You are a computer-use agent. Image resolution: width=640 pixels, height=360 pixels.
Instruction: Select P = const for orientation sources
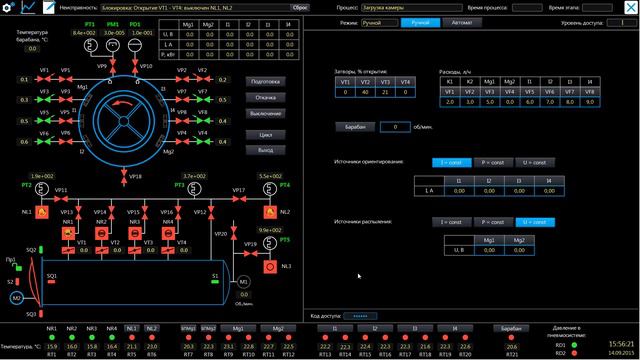pyautogui.click(x=493, y=162)
